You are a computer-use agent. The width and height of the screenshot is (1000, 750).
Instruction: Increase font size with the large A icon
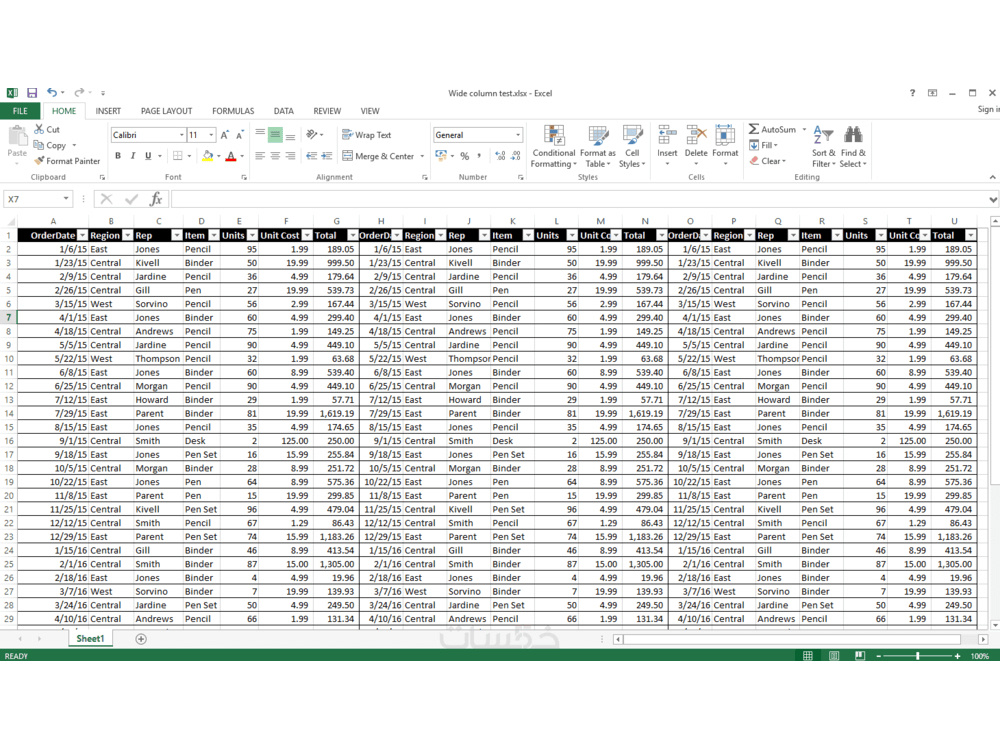224,135
